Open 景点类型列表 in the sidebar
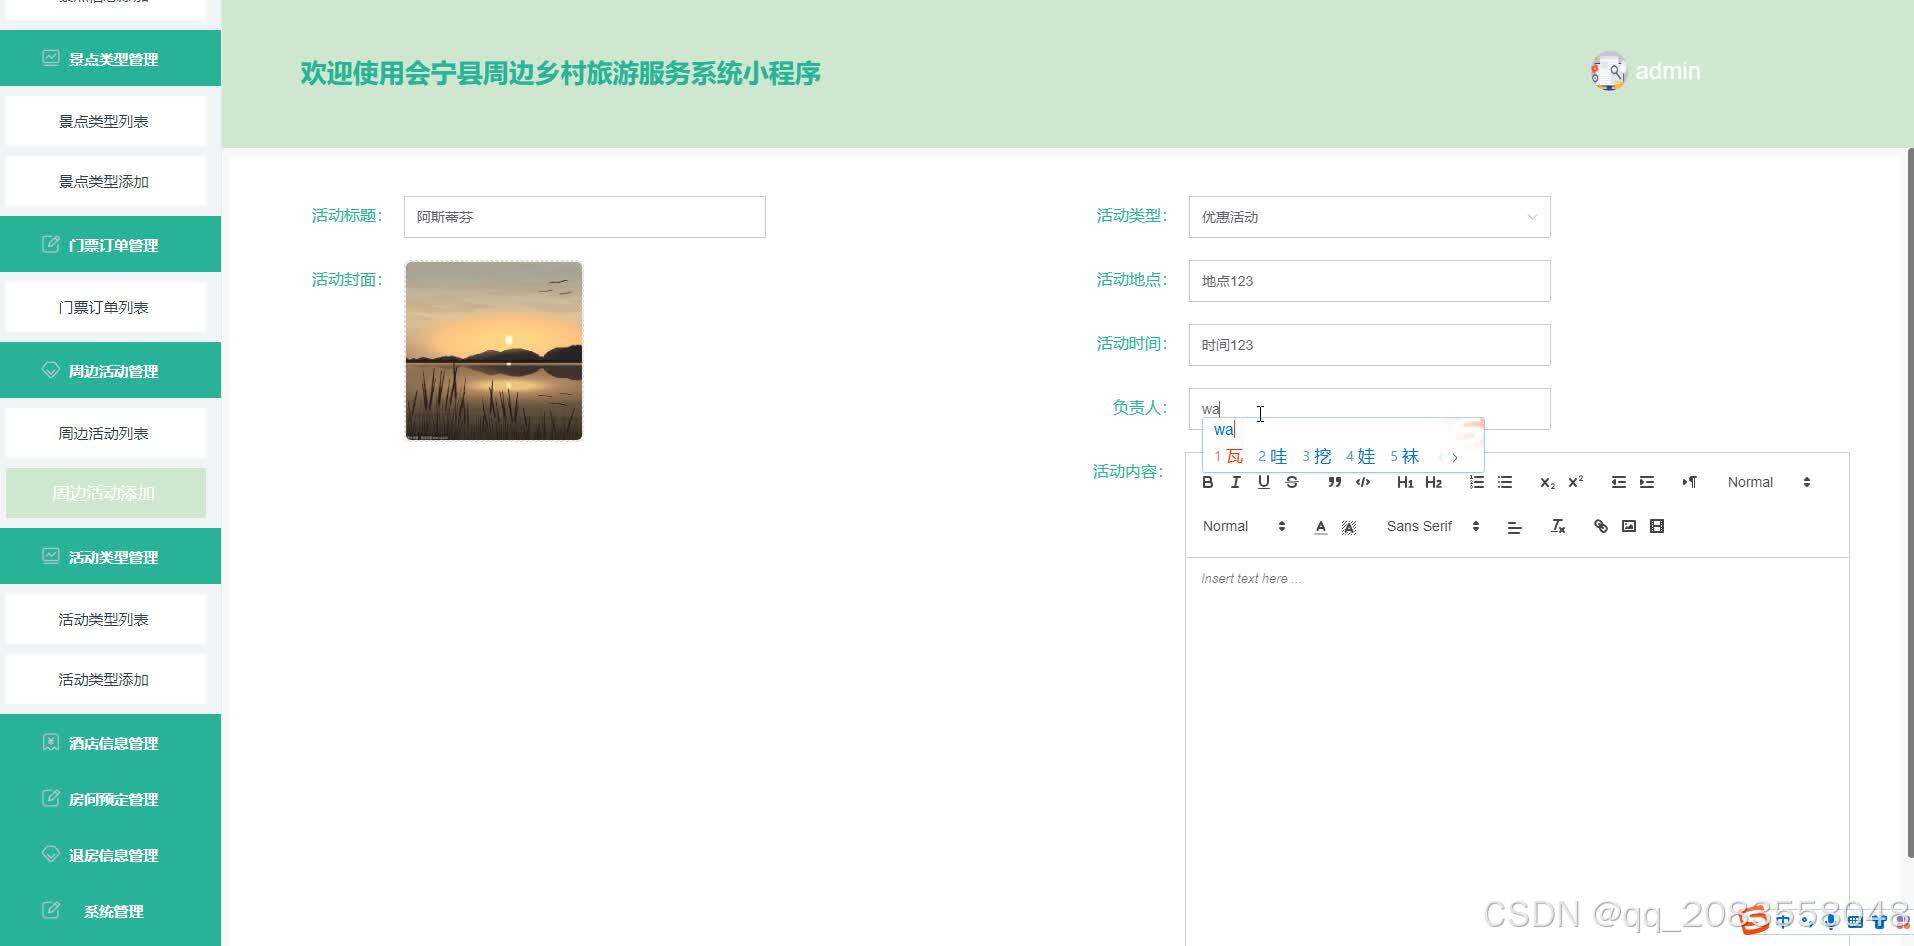1914x946 pixels. click(x=105, y=121)
